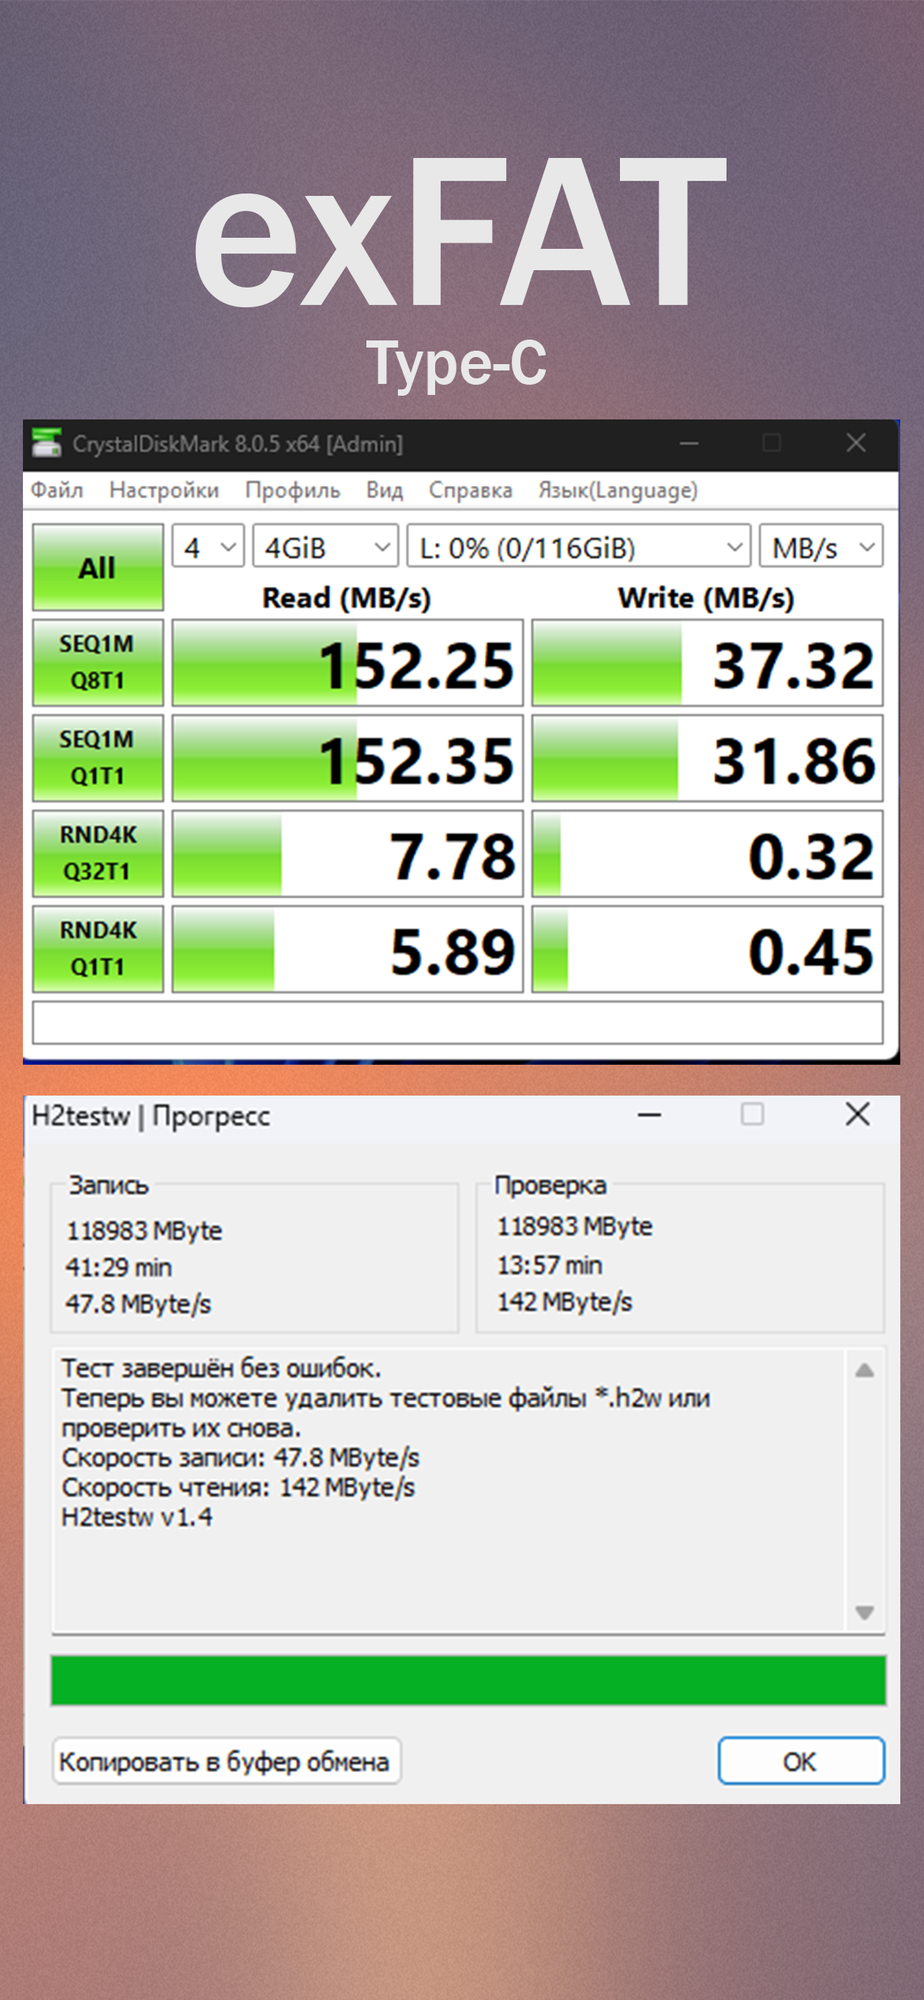Screen dimensions: 924x2000
Task: Run the RND4K Q32T1 test
Action: pos(98,853)
